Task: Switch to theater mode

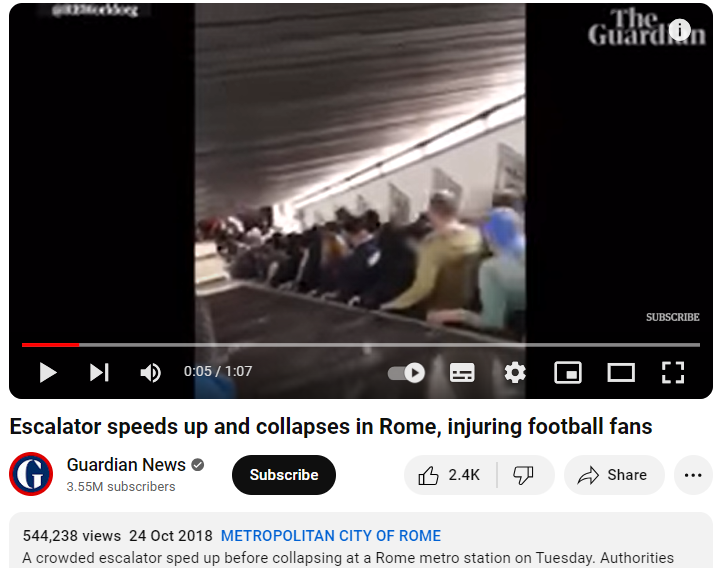Action: tap(621, 372)
